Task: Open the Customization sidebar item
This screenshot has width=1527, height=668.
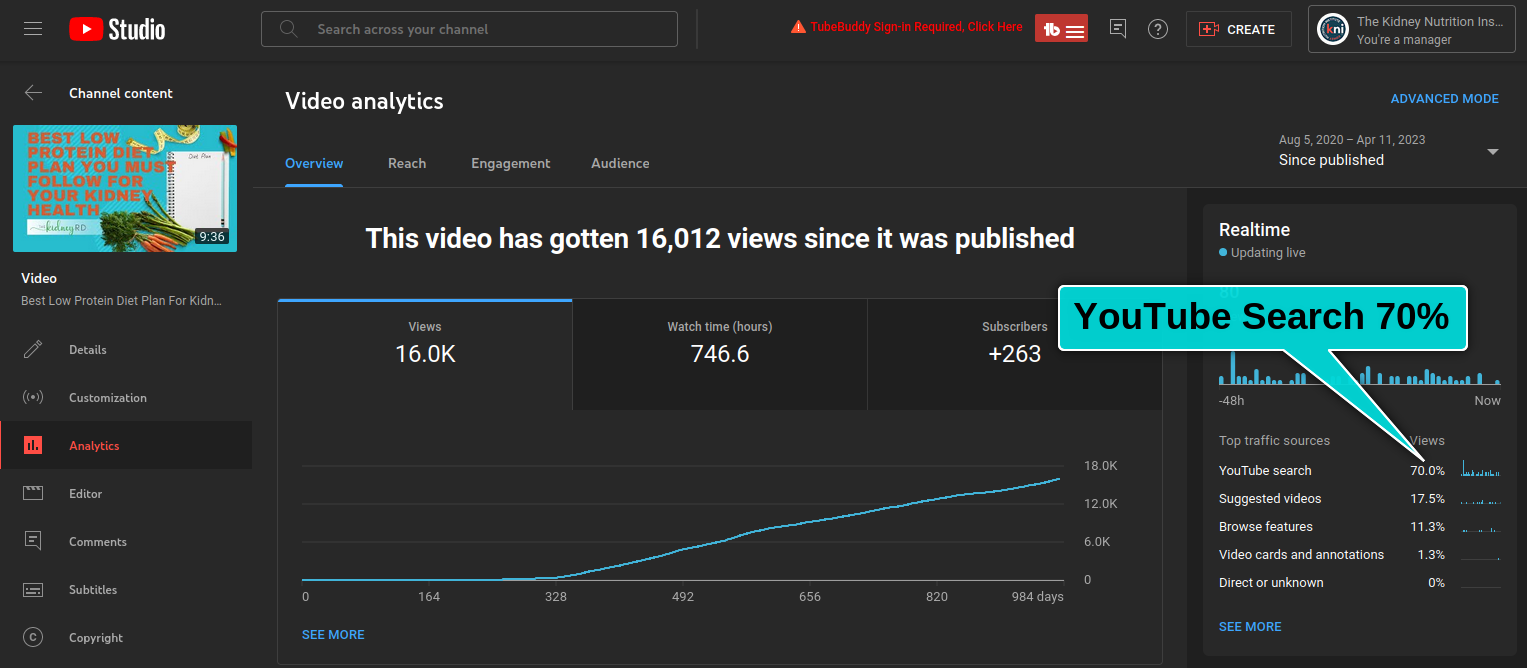Action: (x=107, y=398)
